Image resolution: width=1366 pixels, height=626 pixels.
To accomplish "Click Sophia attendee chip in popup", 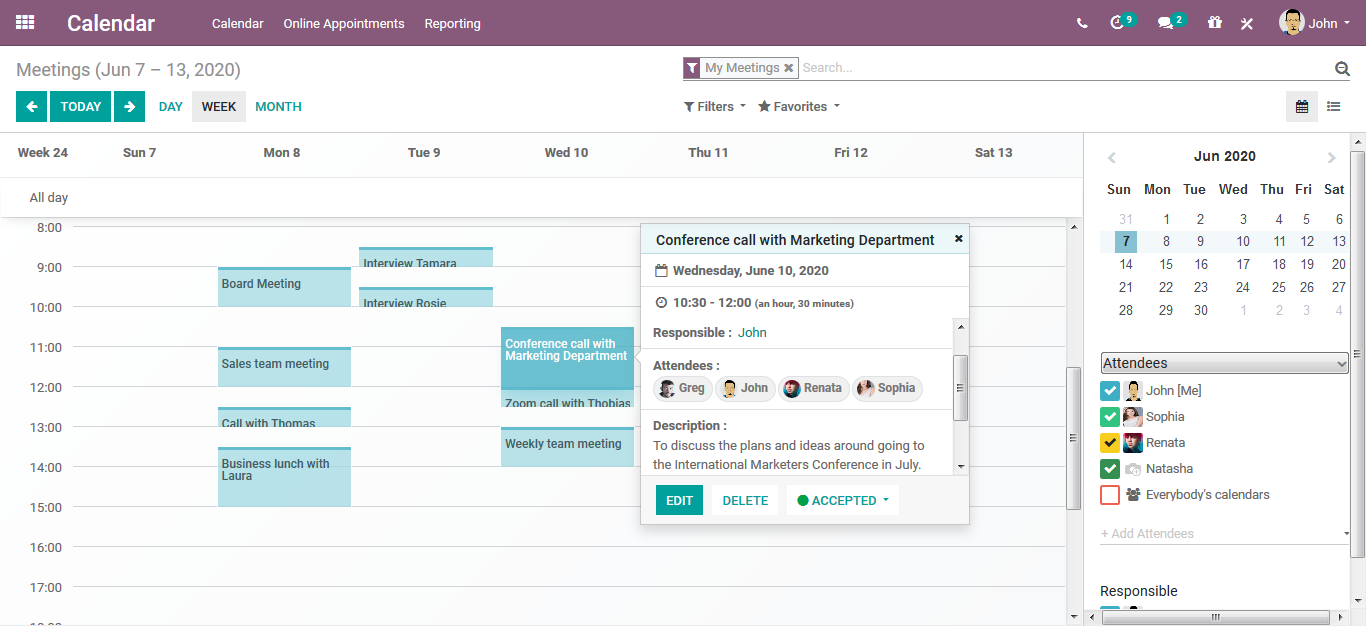I will pos(887,389).
